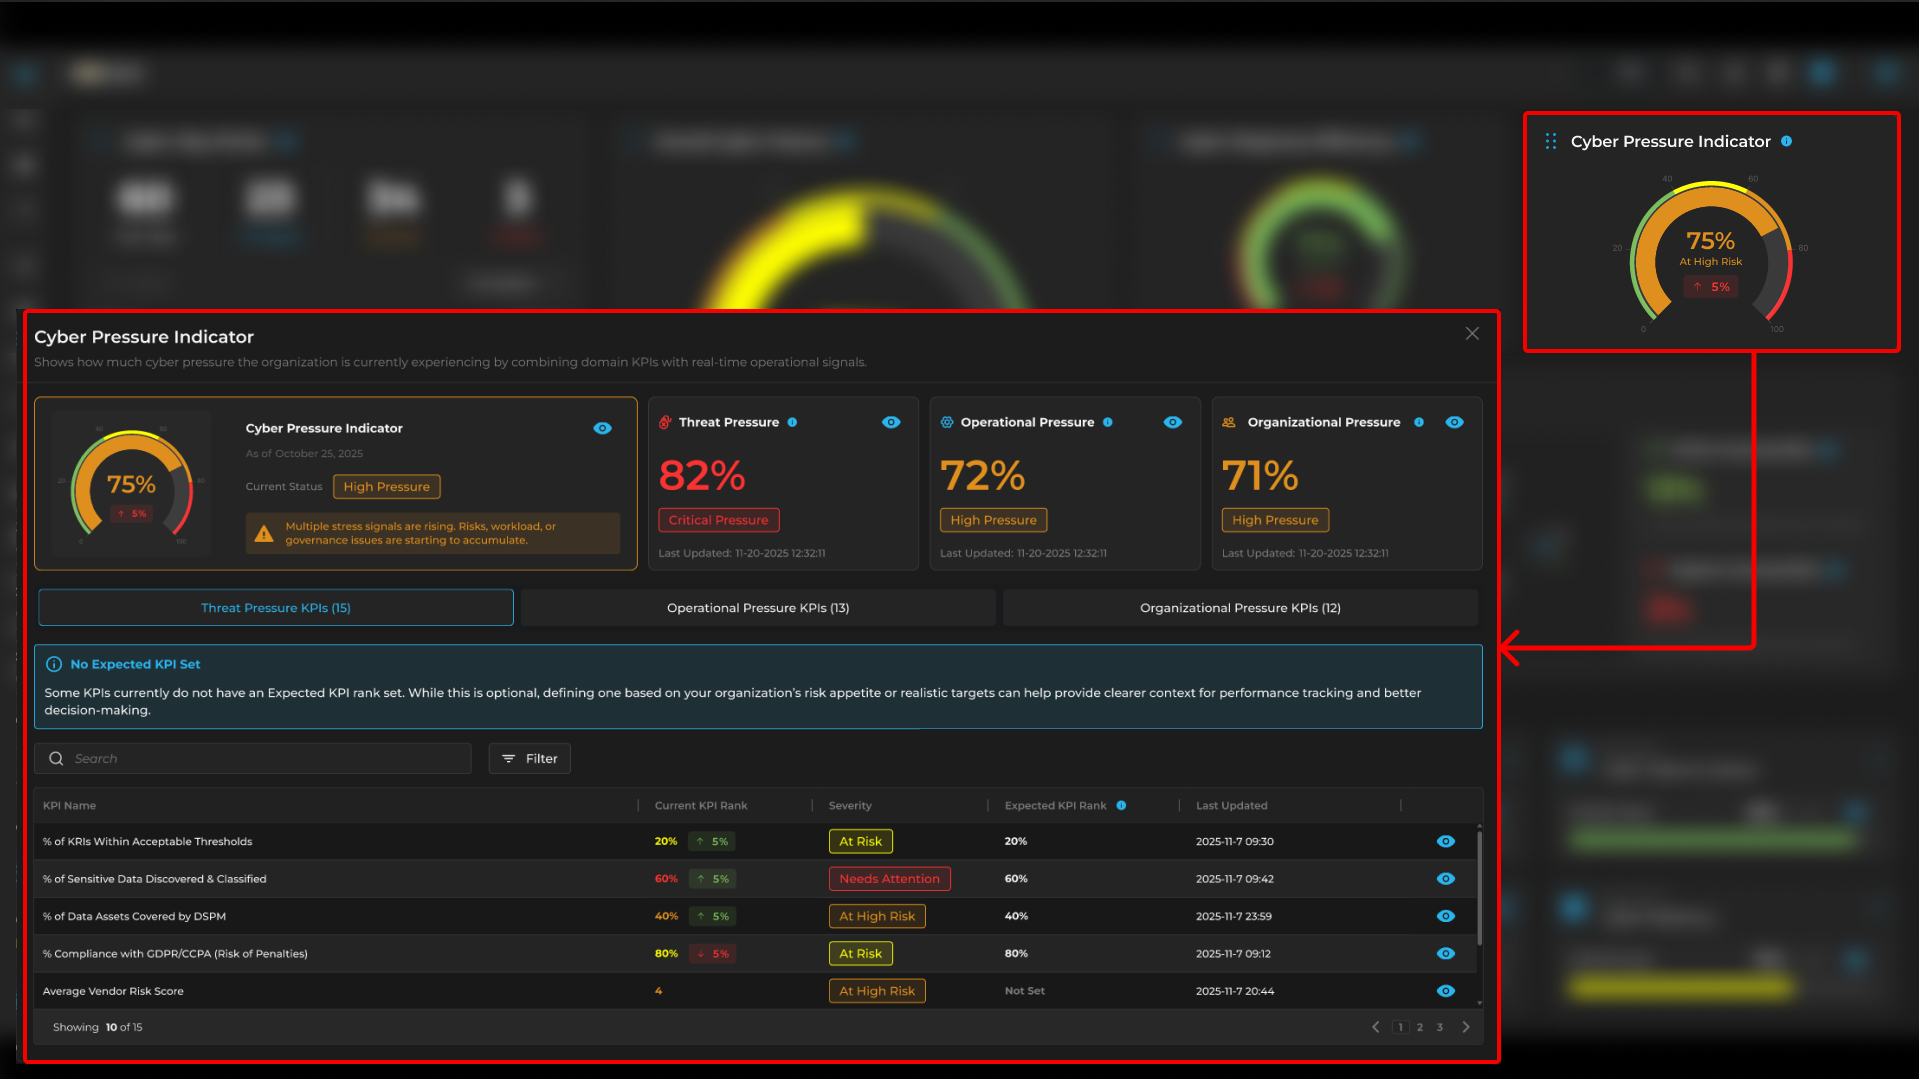1919x1079 pixels.
Task: Click the search magnifier icon
Action: click(x=56, y=758)
